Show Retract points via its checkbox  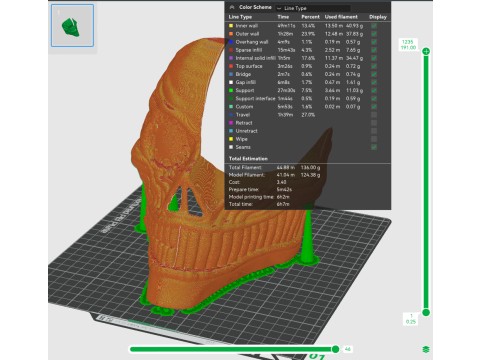point(374,123)
